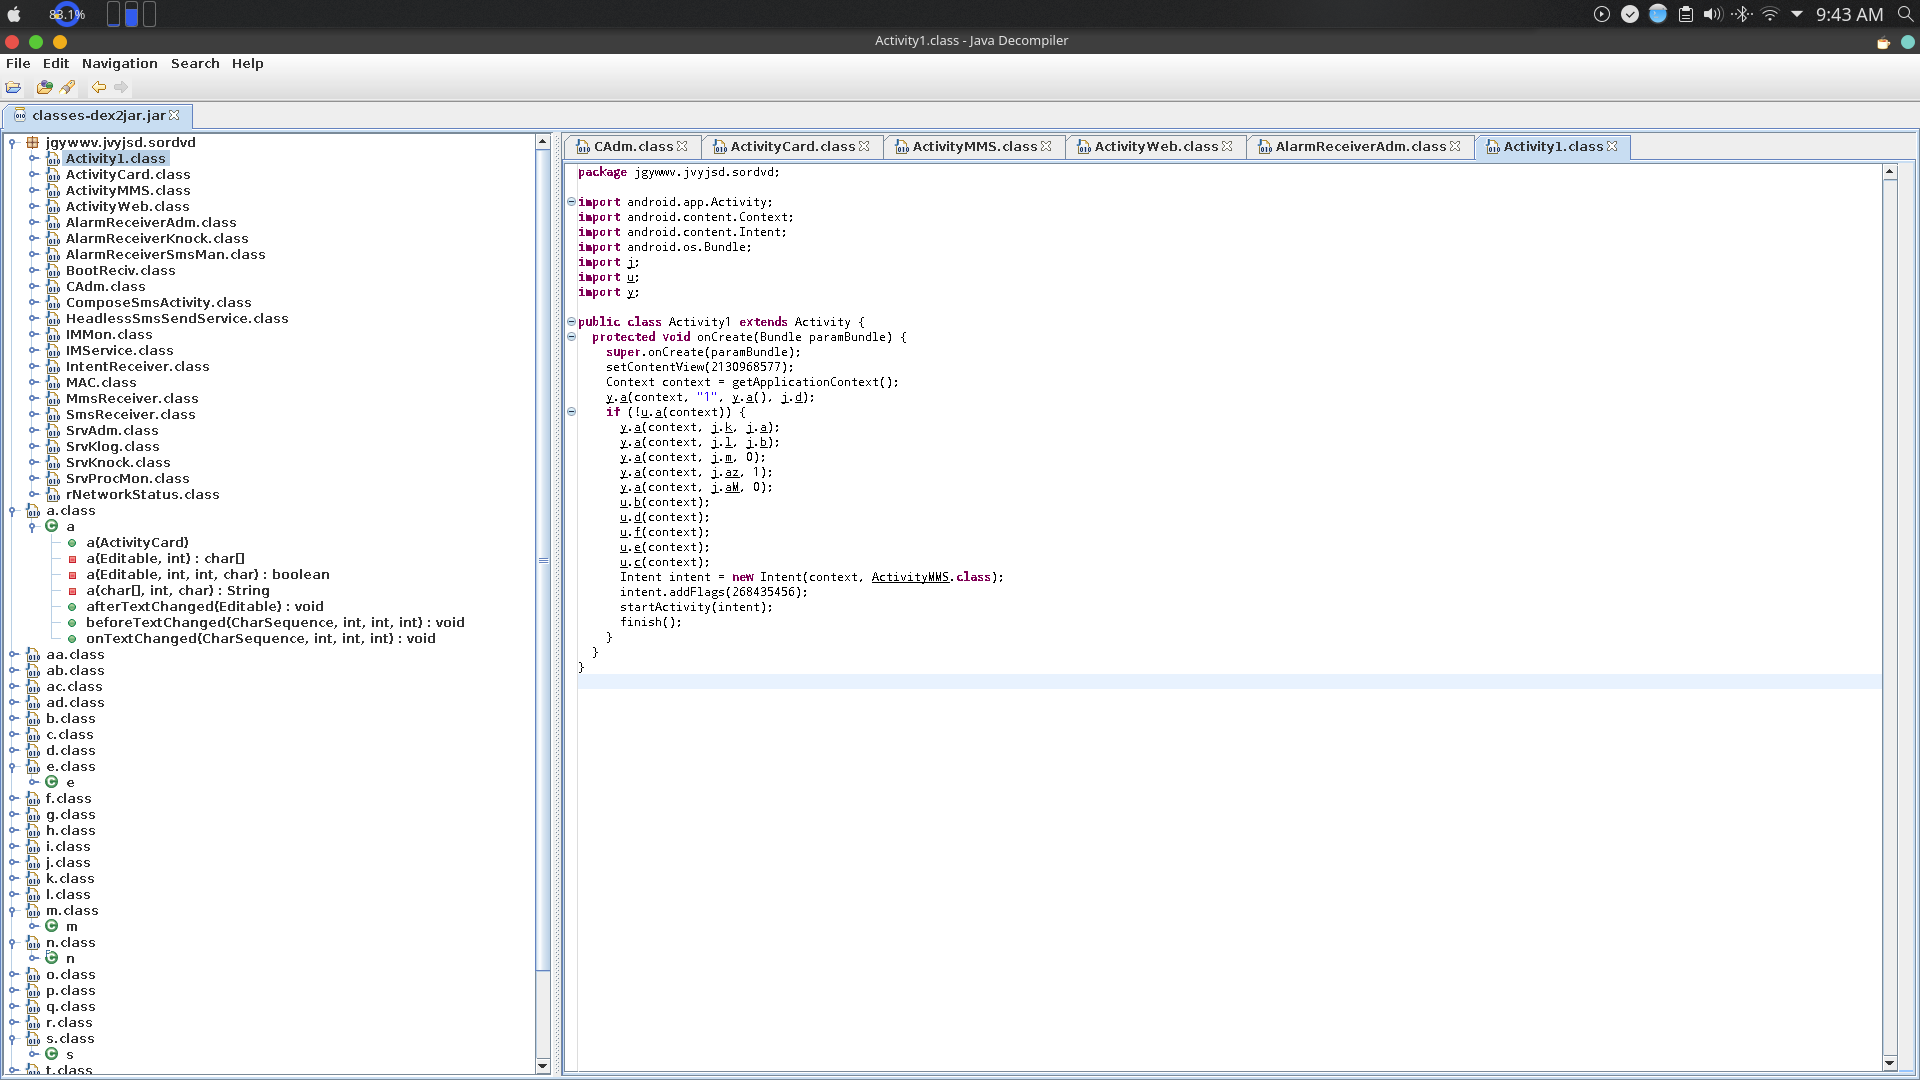Click the tree panel vertical scrollbar
This screenshot has height=1080, width=1920.
click(543, 560)
